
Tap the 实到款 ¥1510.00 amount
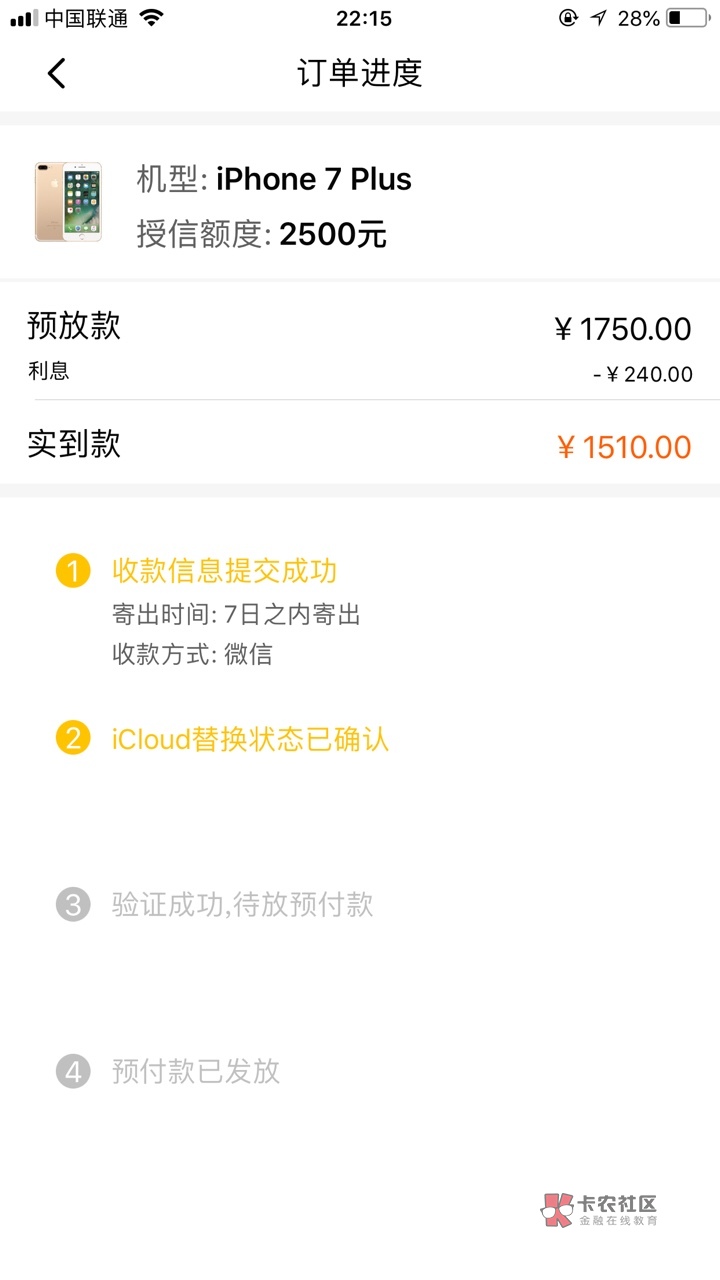click(624, 447)
